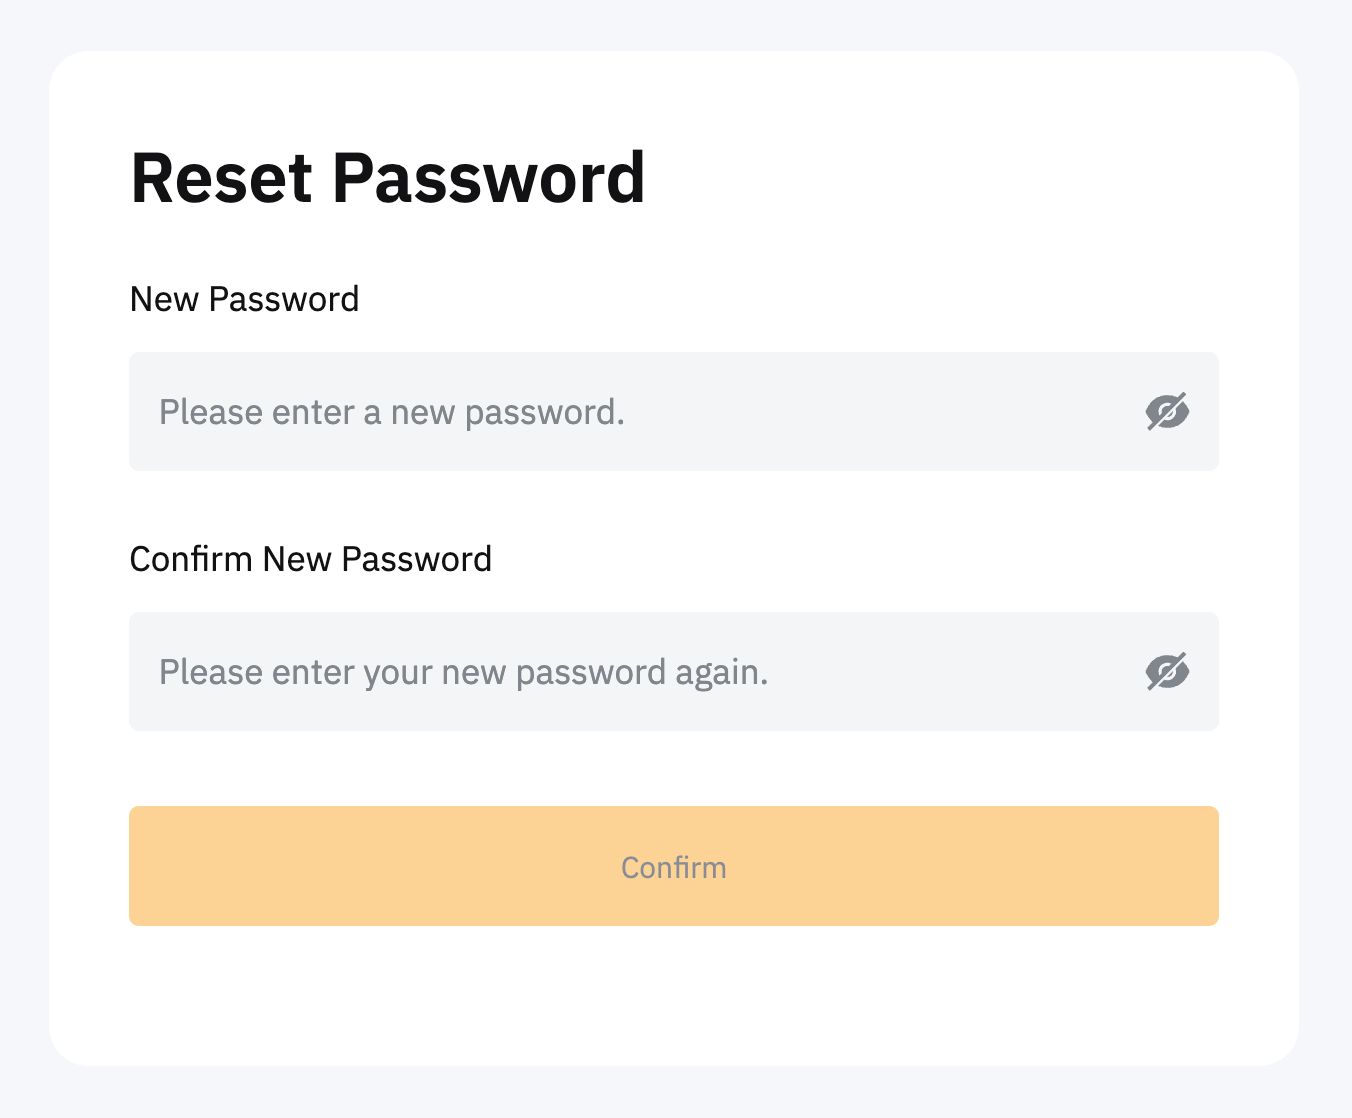Click "Please enter a new password." placeholder

[x=392, y=412]
